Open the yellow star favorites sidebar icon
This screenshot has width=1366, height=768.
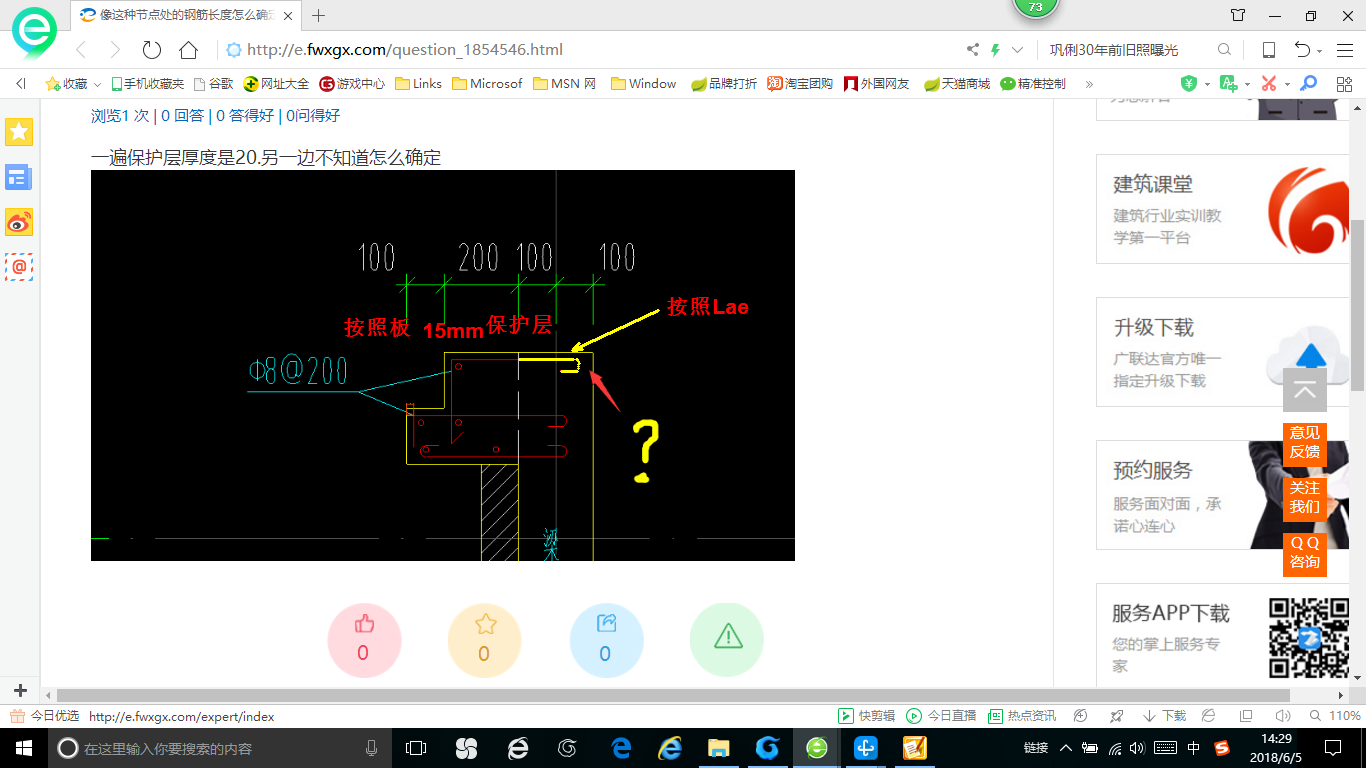point(19,131)
